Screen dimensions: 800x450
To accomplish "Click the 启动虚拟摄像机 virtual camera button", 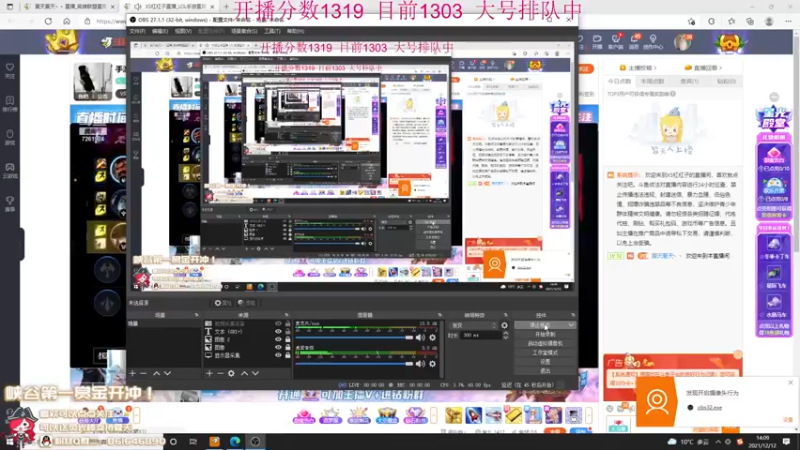I will click(x=545, y=343).
